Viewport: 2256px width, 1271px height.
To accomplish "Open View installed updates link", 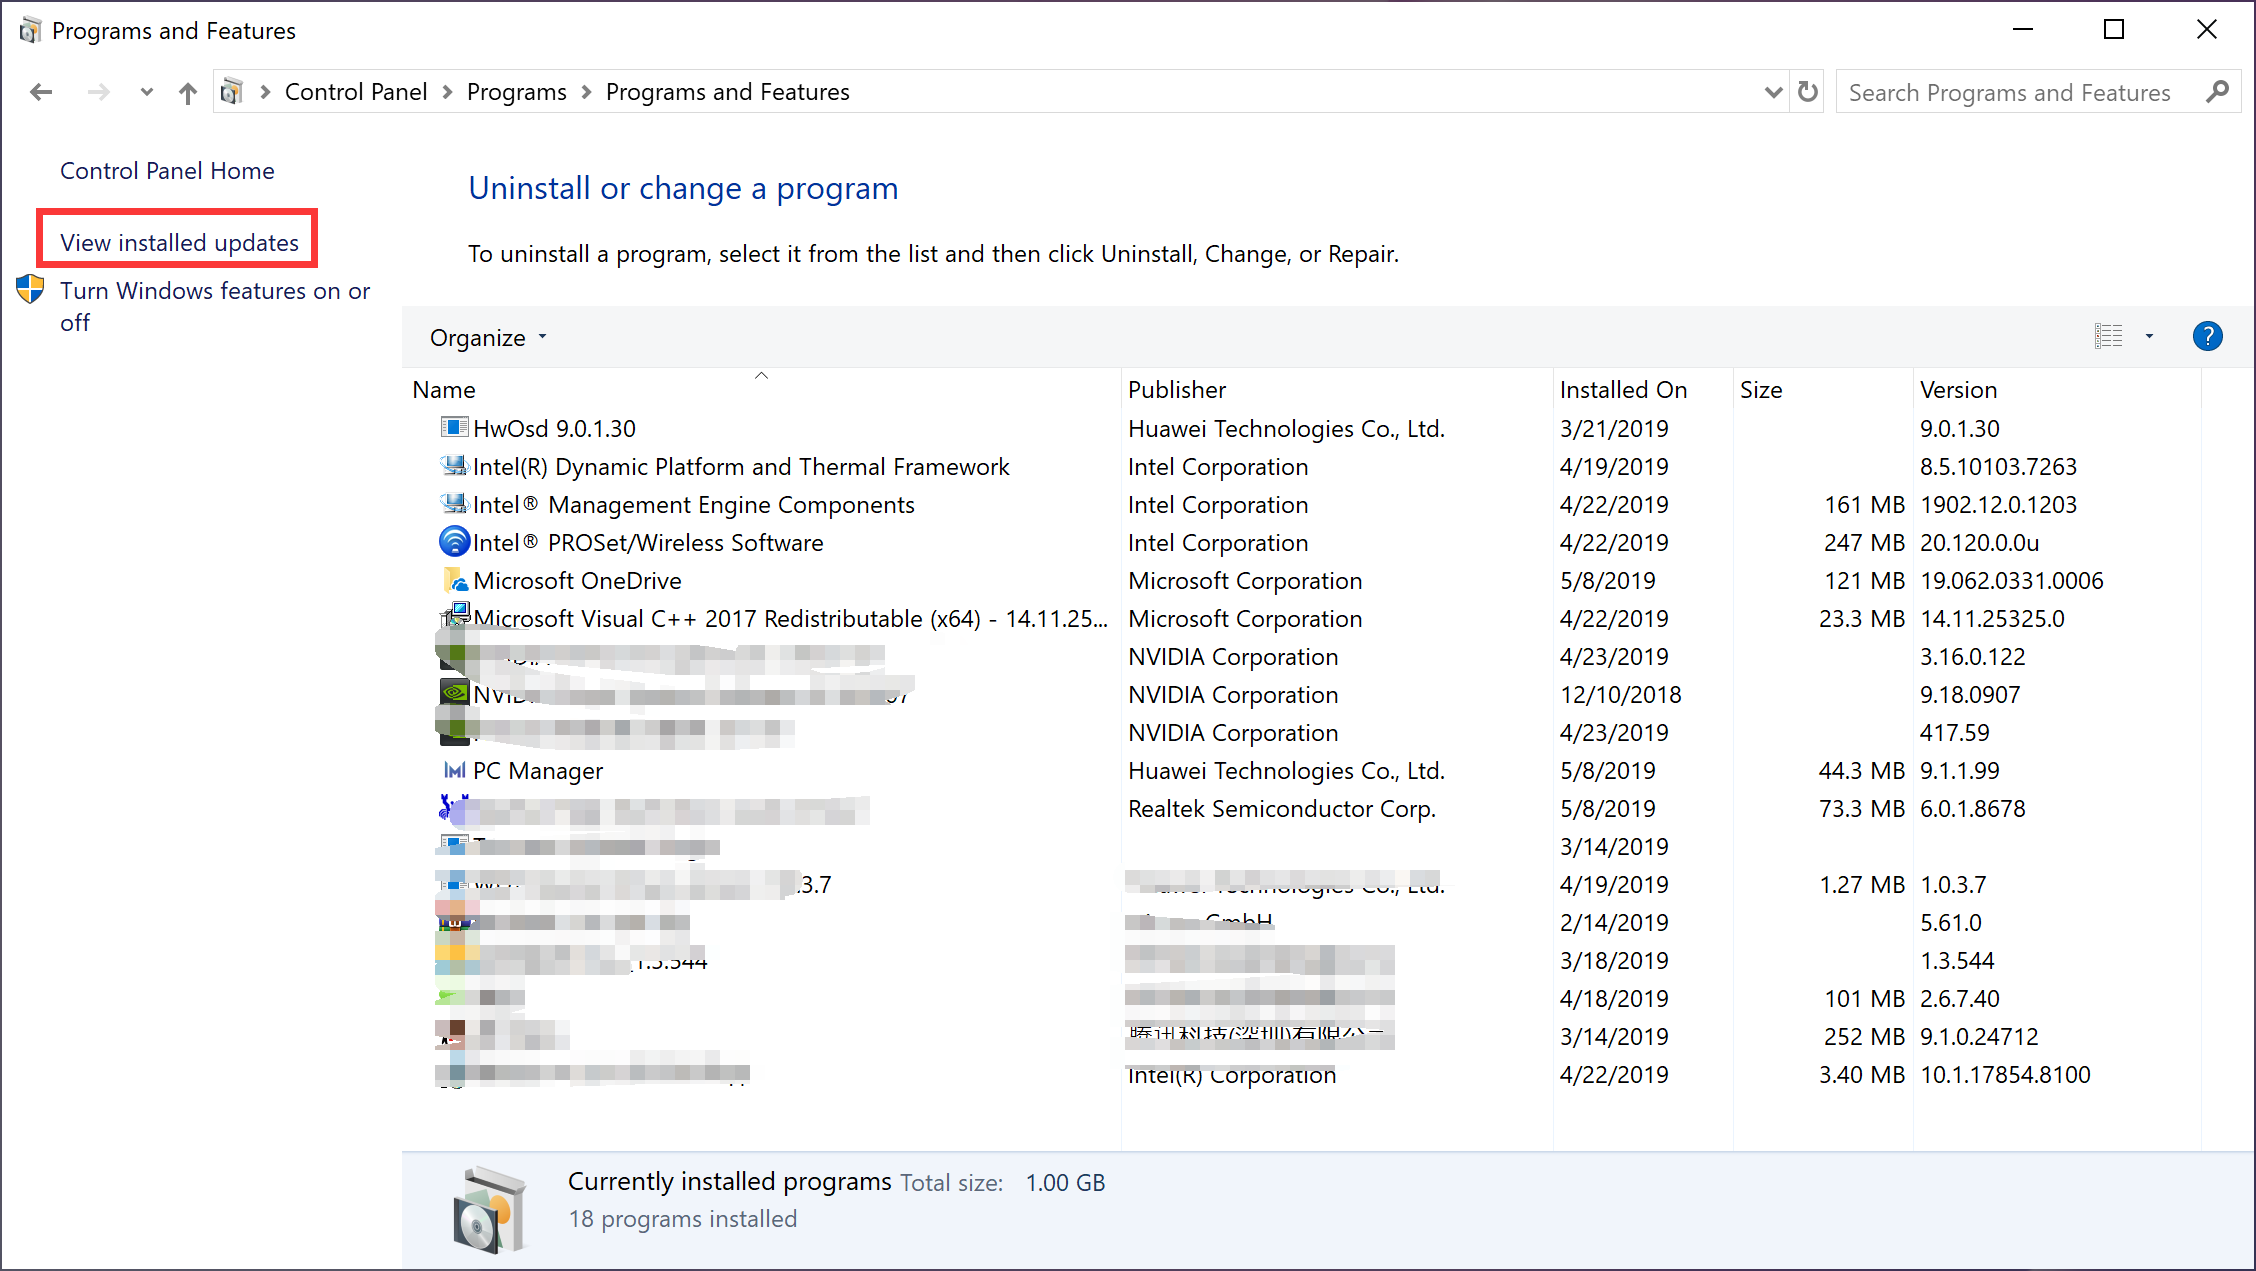I will coord(179,242).
